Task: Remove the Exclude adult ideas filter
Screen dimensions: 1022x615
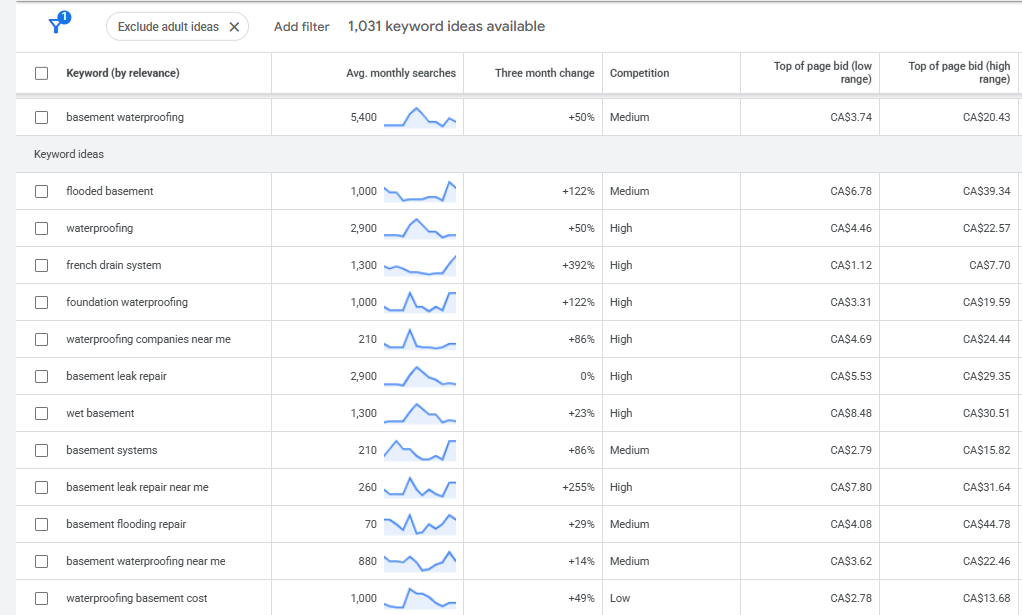Action: click(235, 27)
